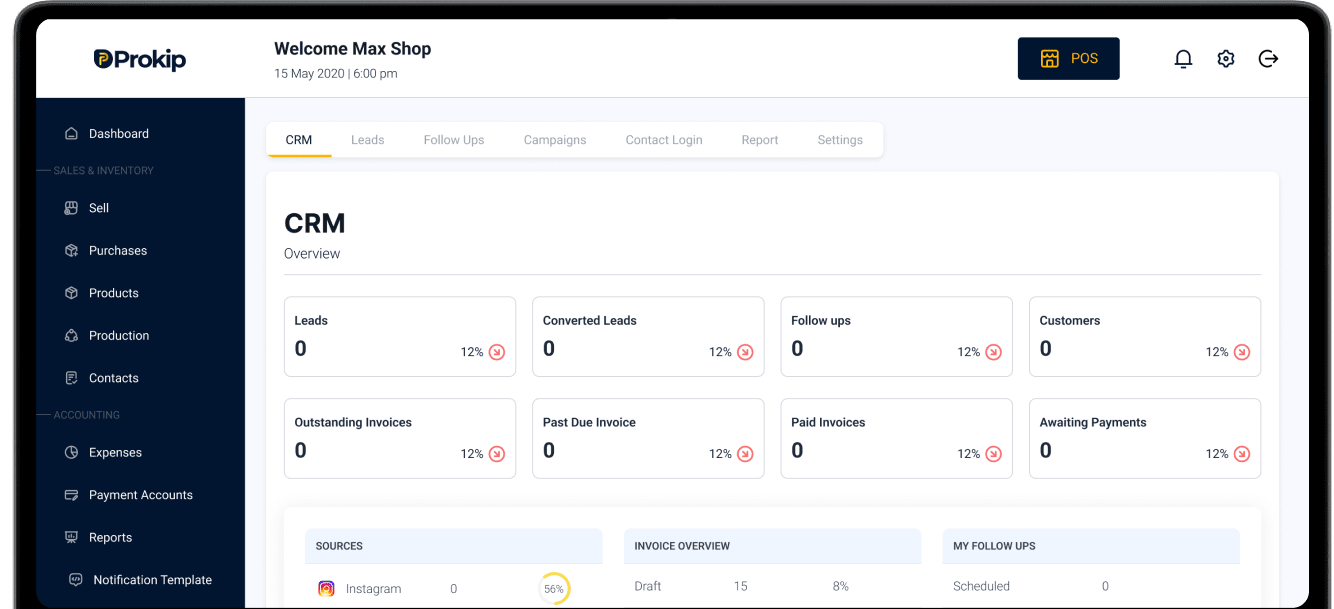Click the logout arrow icon
The height and width of the screenshot is (609, 1334).
pos(1268,59)
